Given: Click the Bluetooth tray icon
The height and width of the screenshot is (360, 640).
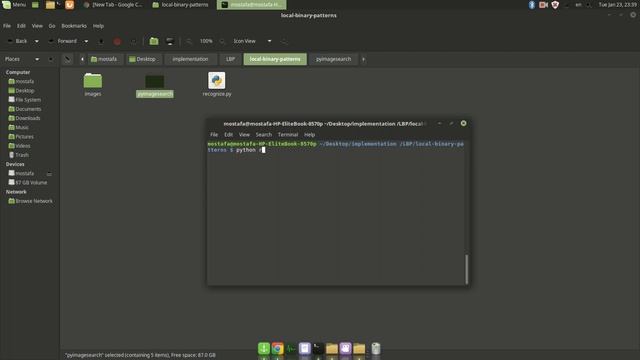Looking at the screenshot, I should pos(531,5).
